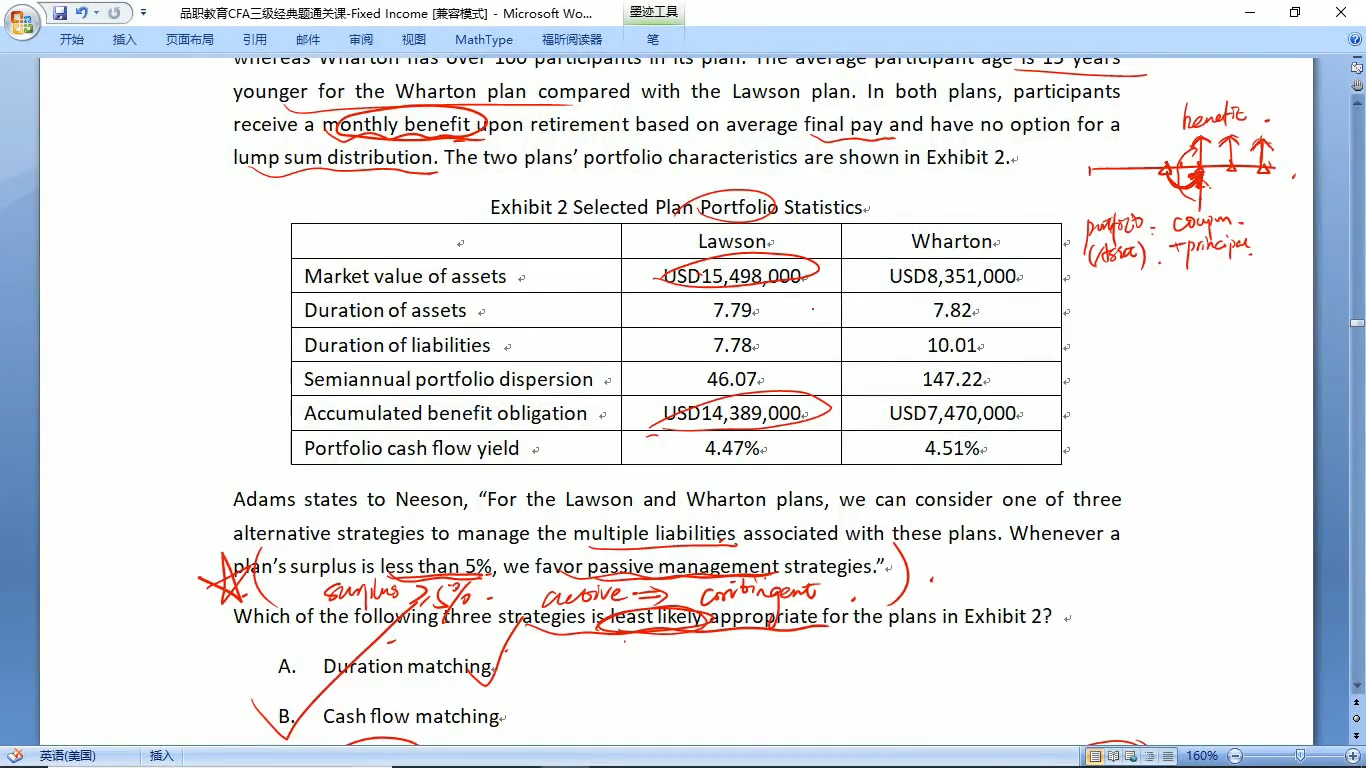
Task: Open the 页面布局 ribbon tab
Action: coord(190,40)
